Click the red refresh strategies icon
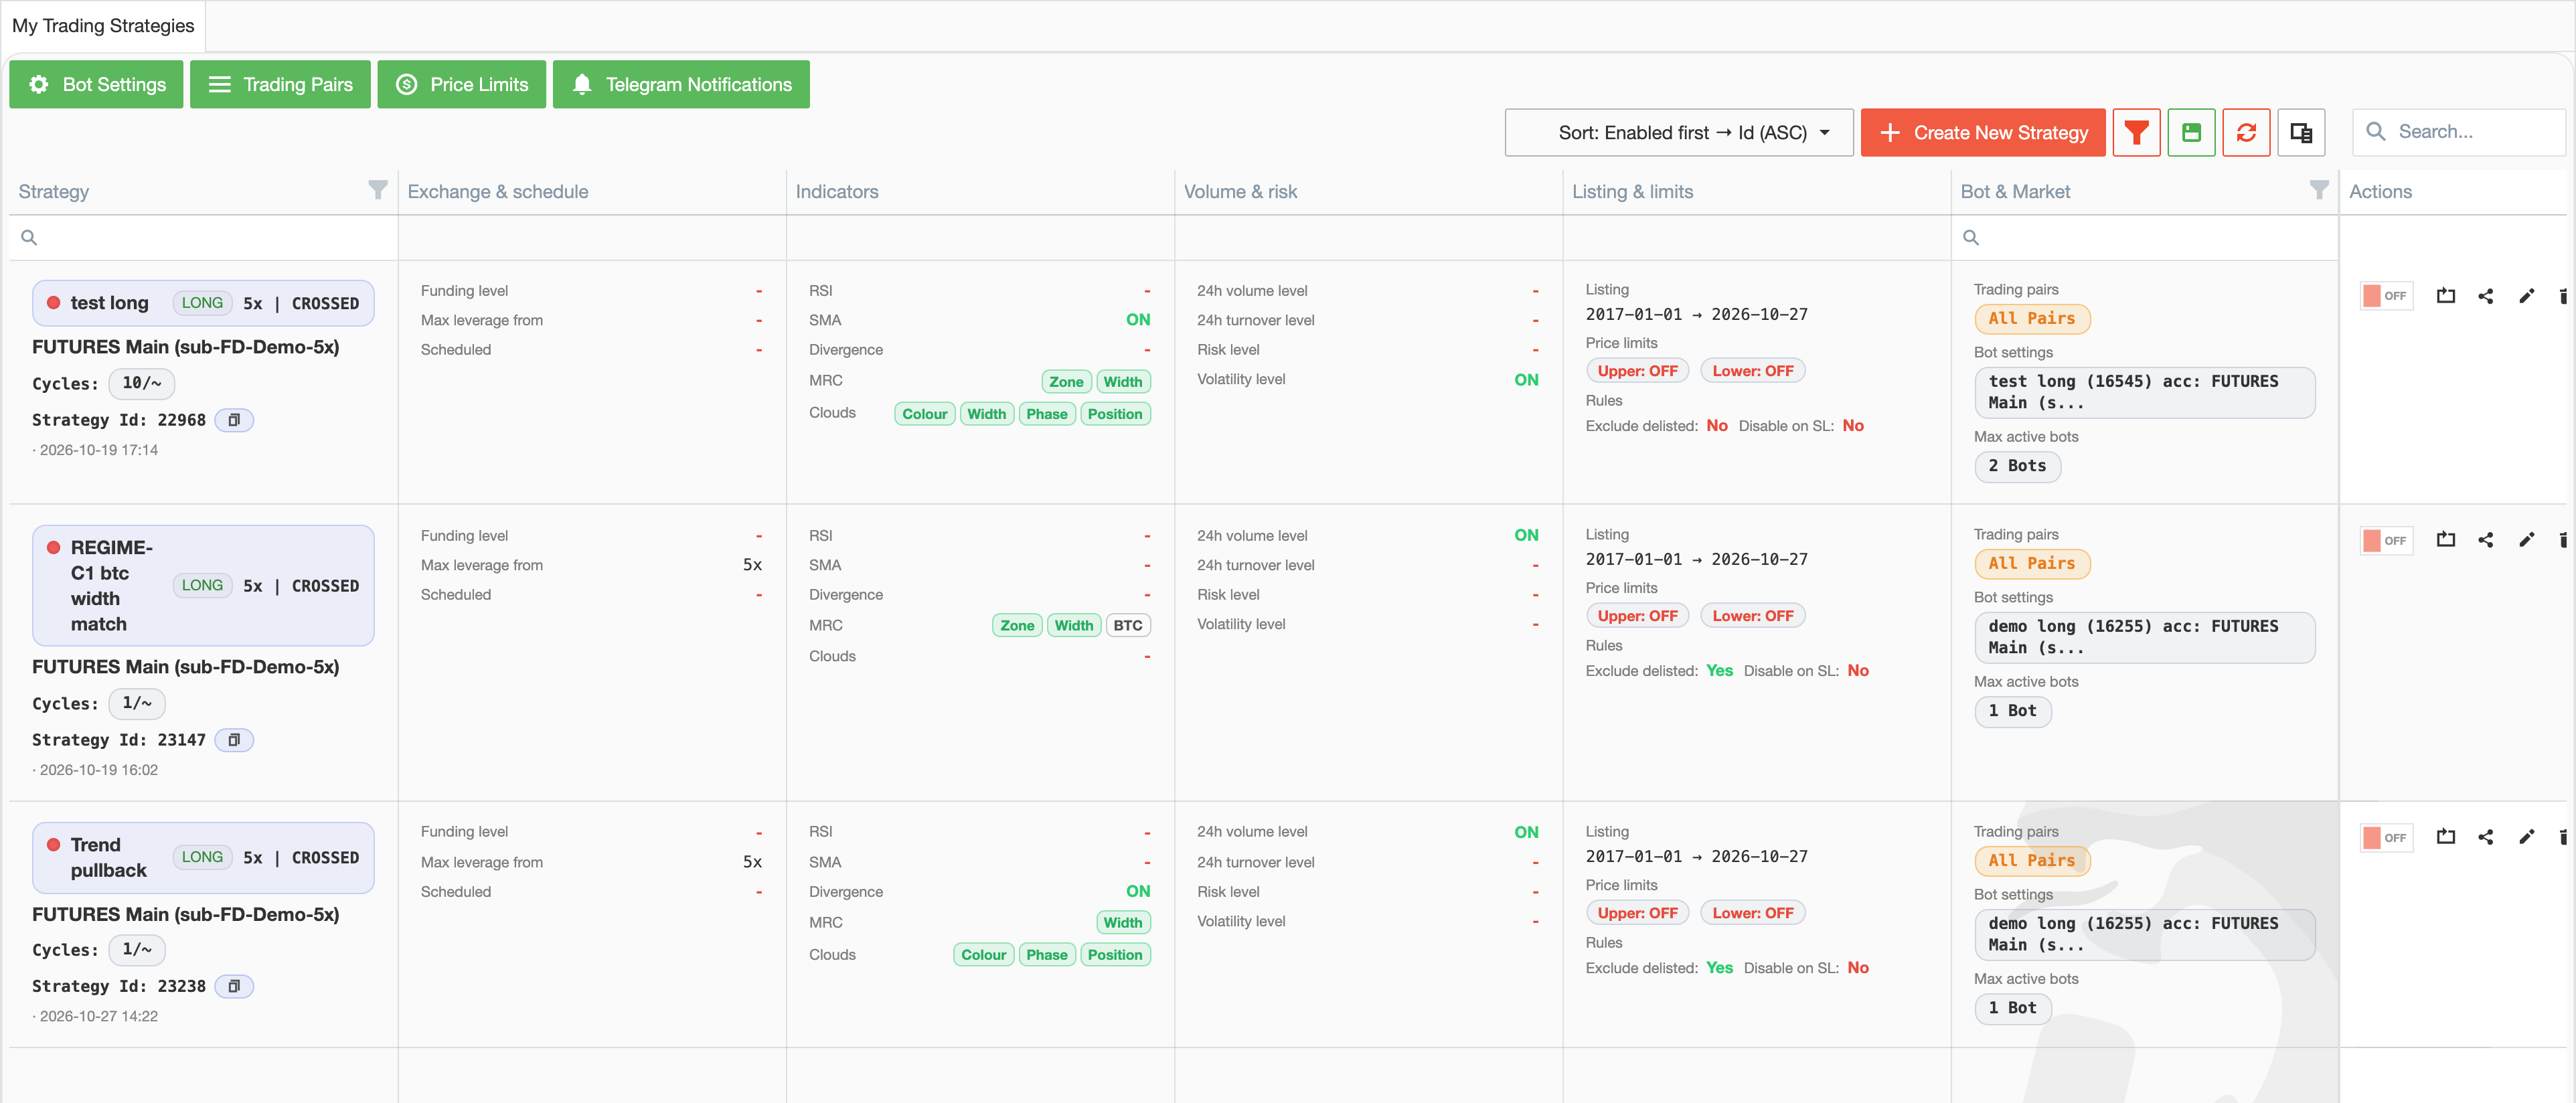The width and height of the screenshot is (2576, 1103). click(2246, 132)
